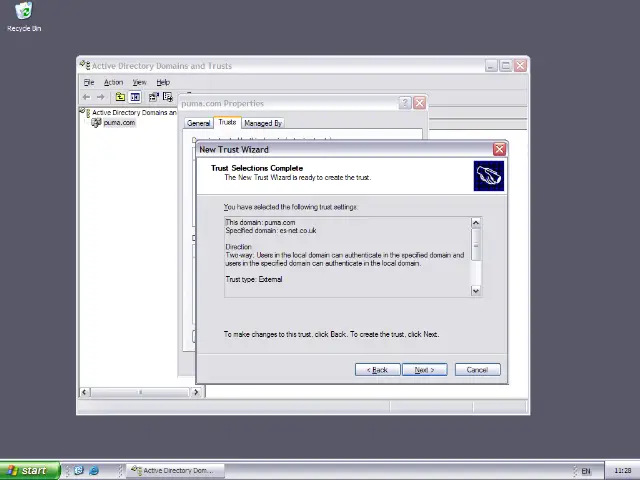Click trust settings scrollbar down arrow
Screen dimensions: 640x480
tap(476, 291)
